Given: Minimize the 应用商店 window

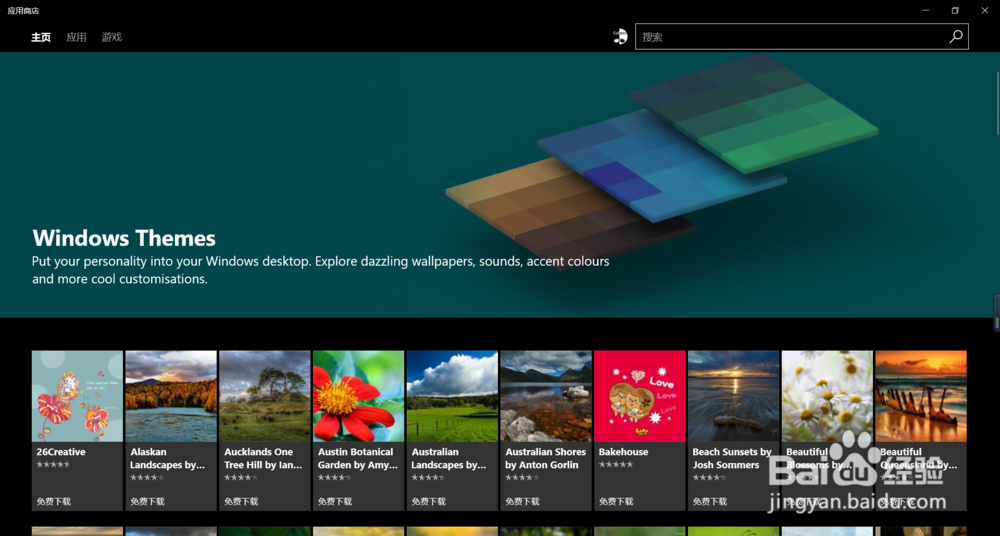Looking at the screenshot, I should 925,10.
